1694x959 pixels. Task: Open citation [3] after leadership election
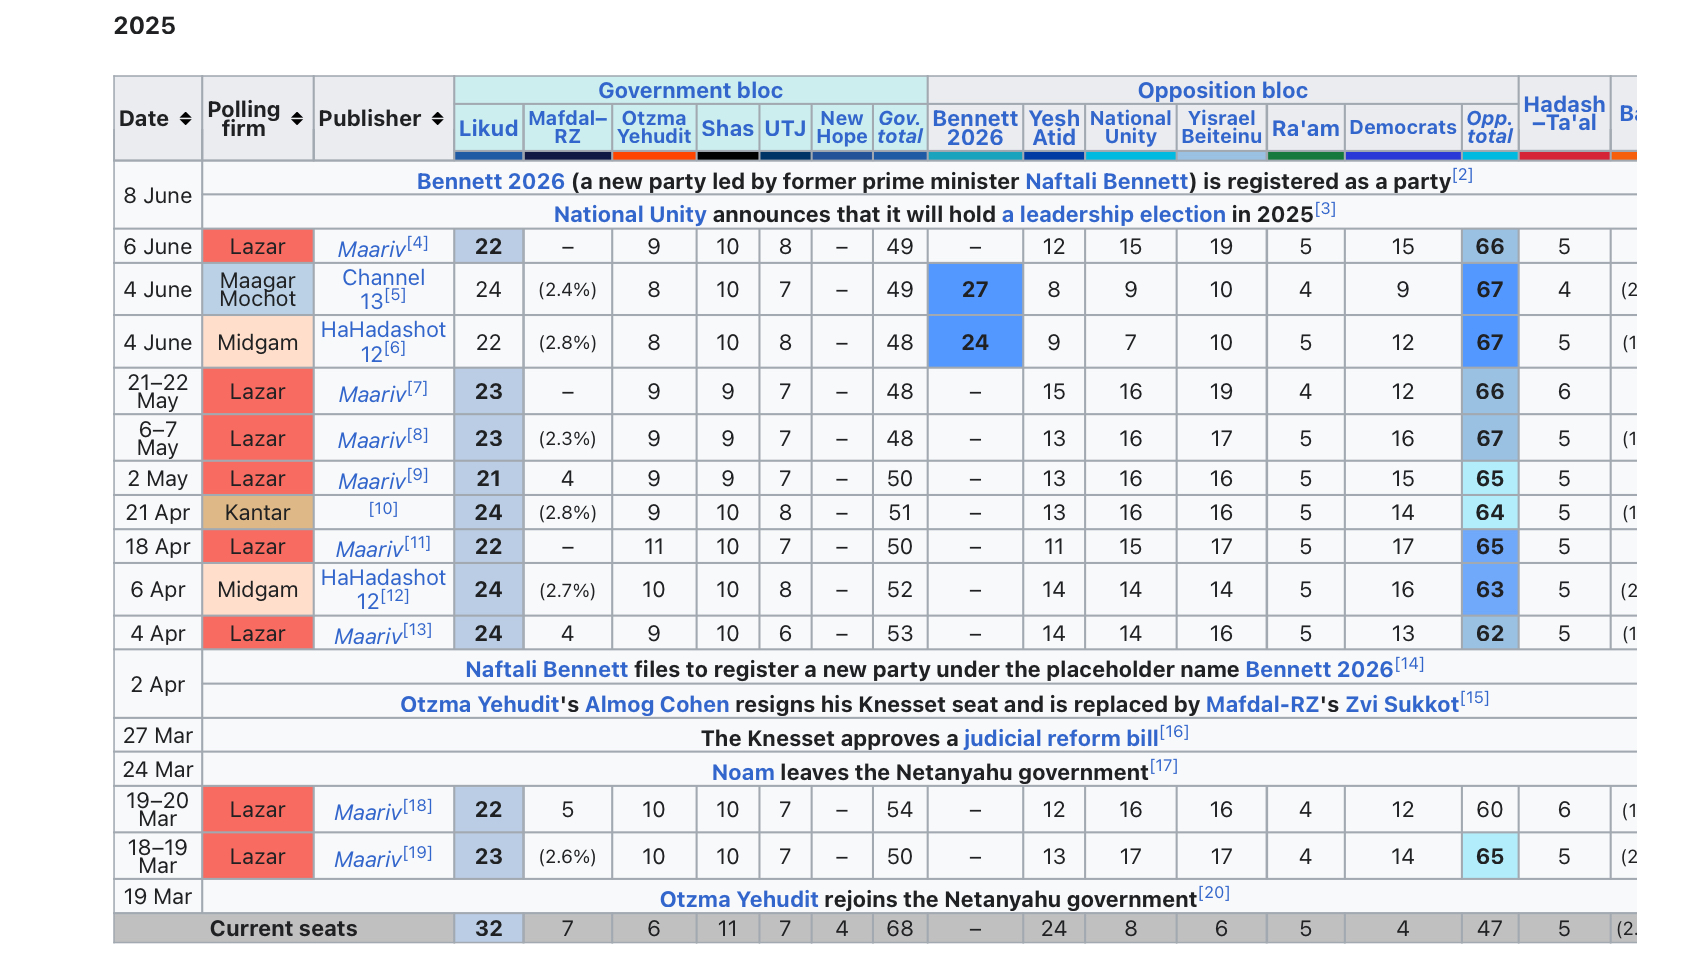coord(1325,209)
